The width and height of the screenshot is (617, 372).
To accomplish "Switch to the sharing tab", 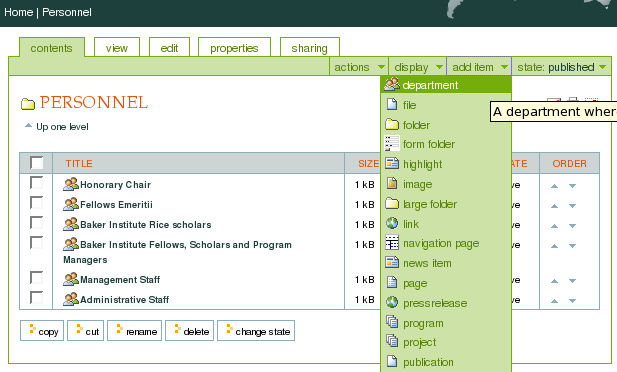I will point(309,48).
